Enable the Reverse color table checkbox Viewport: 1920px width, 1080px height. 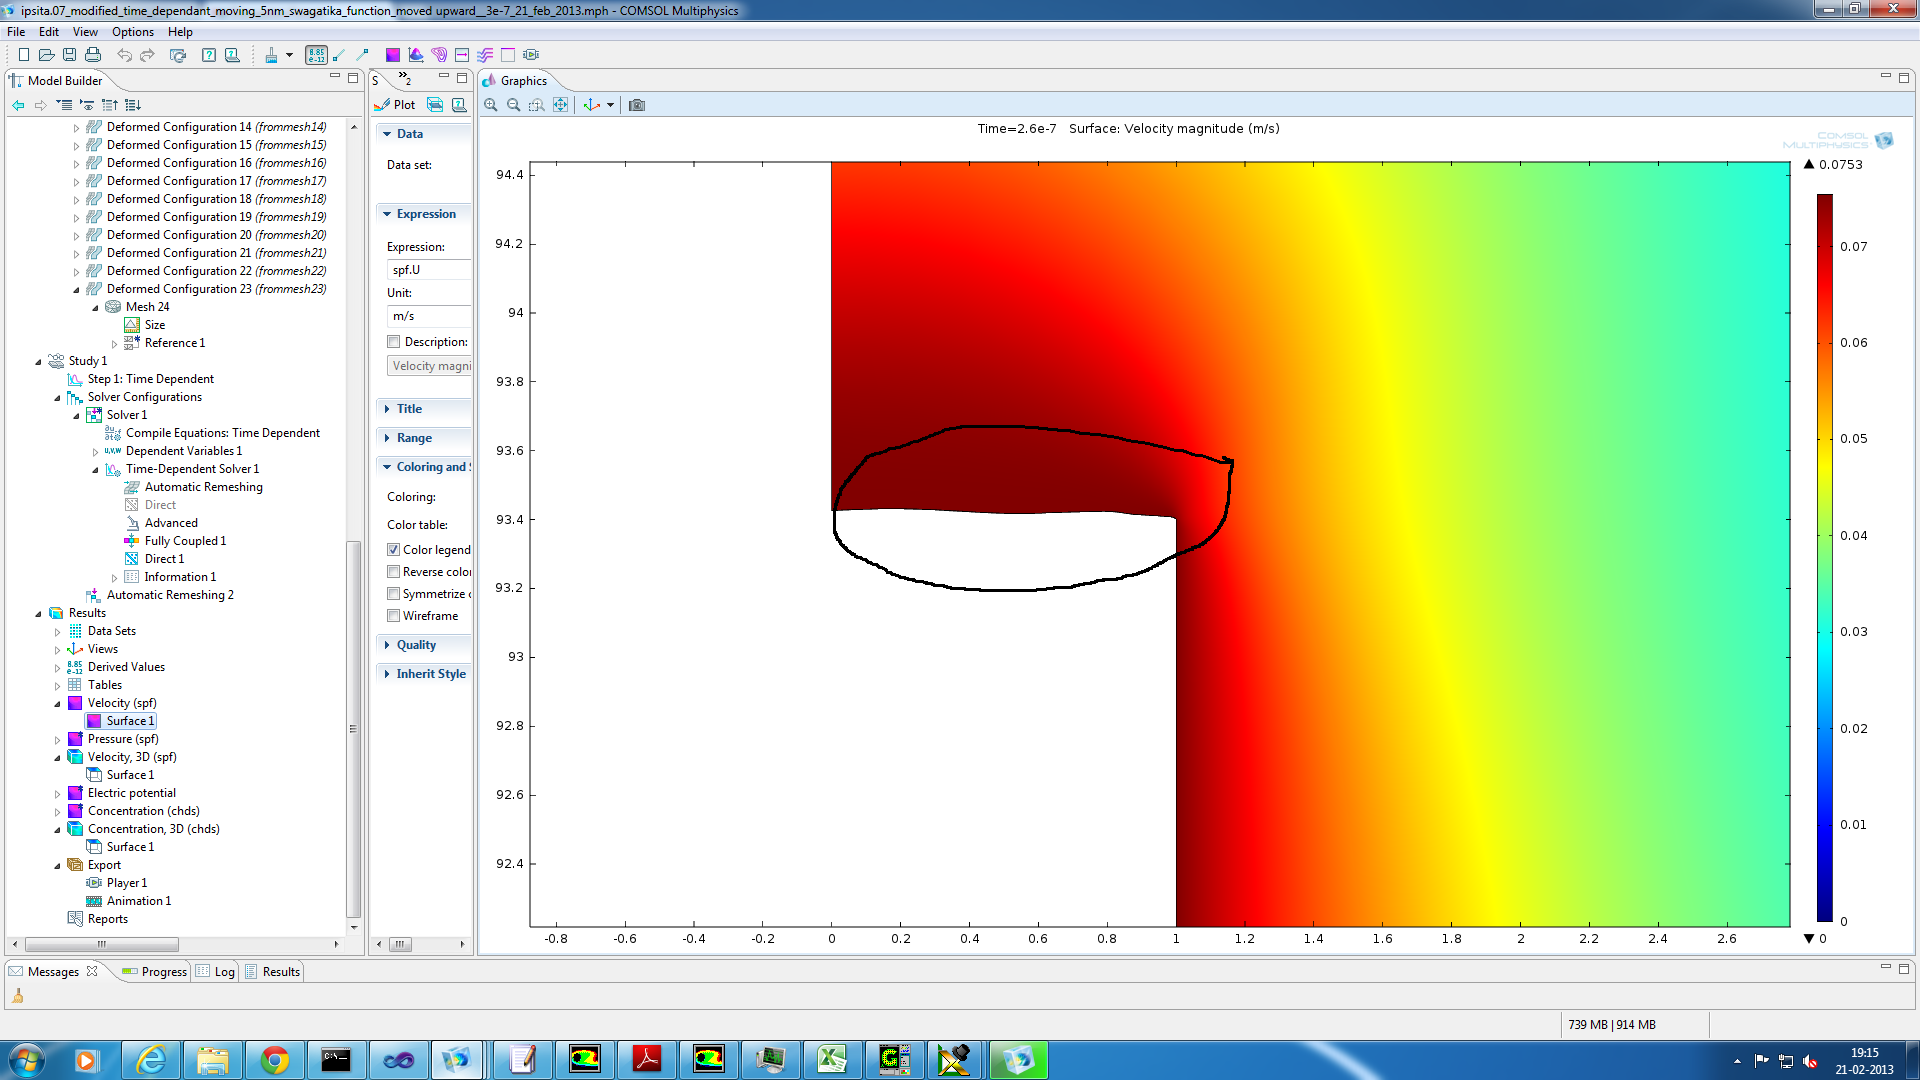pyautogui.click(x=394, y=572)
